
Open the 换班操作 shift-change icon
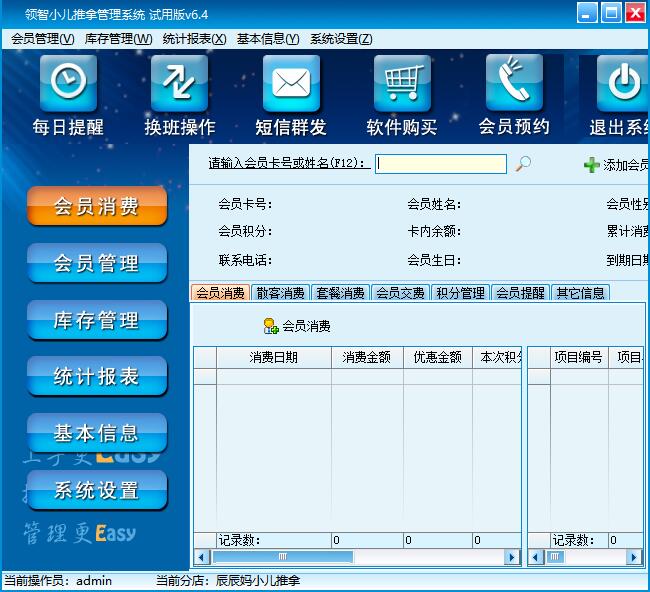(179, 83)
